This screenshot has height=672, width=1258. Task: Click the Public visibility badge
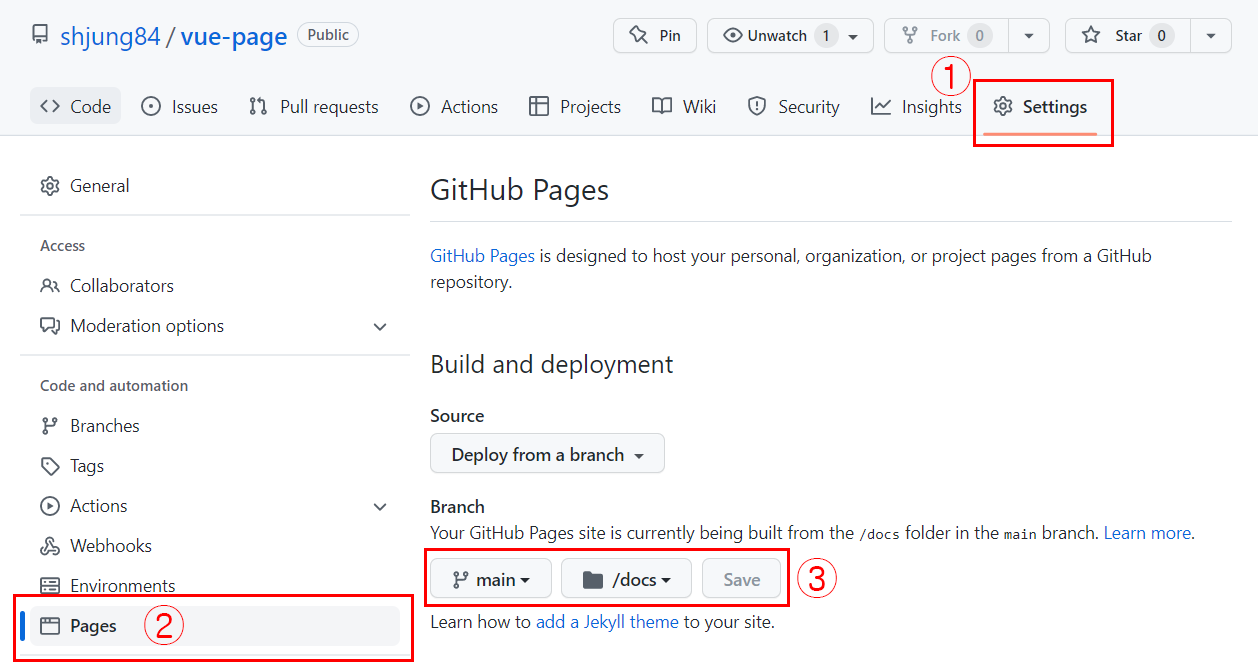pos(328,35)
